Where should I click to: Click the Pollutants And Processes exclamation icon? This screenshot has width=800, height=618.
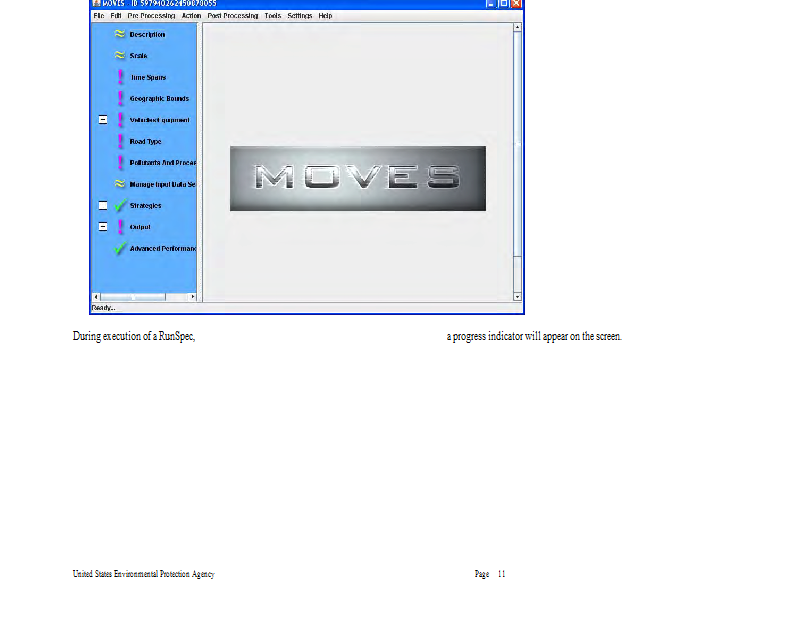pyautogui.click(x=121, y=163)
